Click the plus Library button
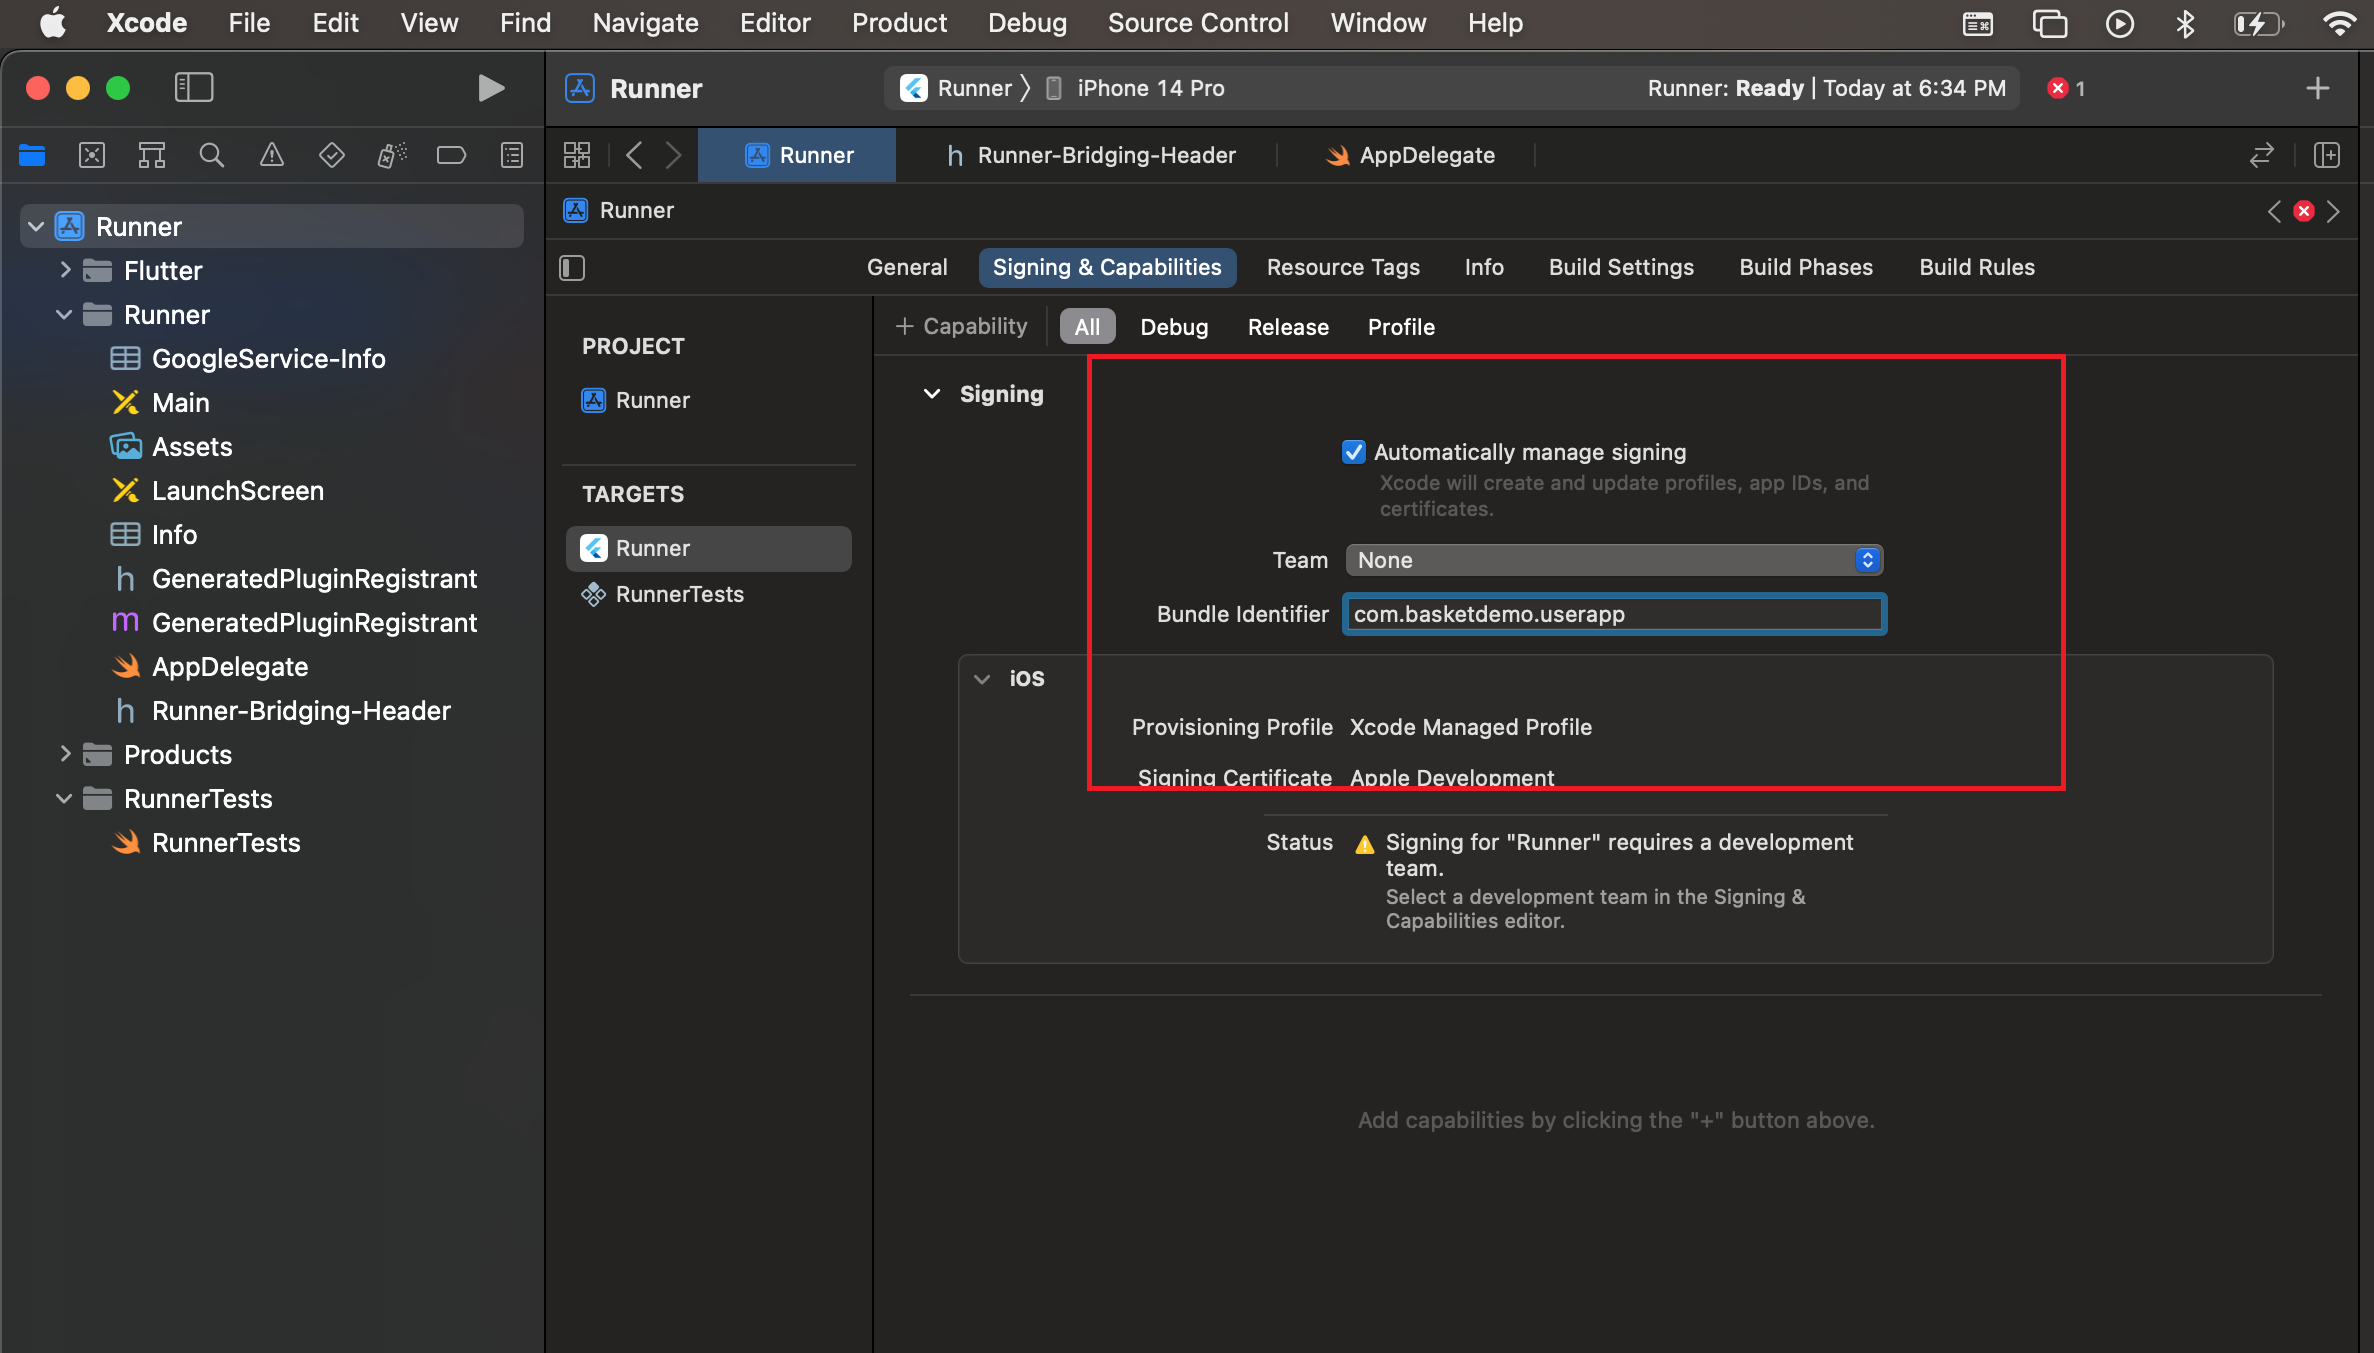This screenshot has height=1353, width=2374. pos(2317,88)
